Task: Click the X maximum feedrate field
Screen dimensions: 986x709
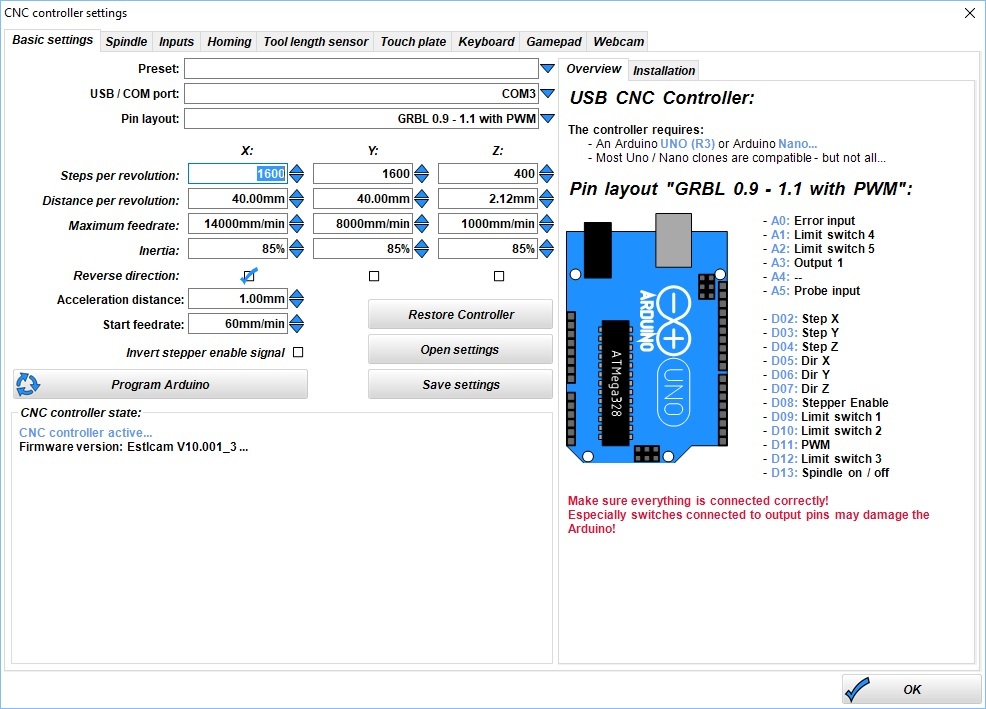Action: [238, 224]
